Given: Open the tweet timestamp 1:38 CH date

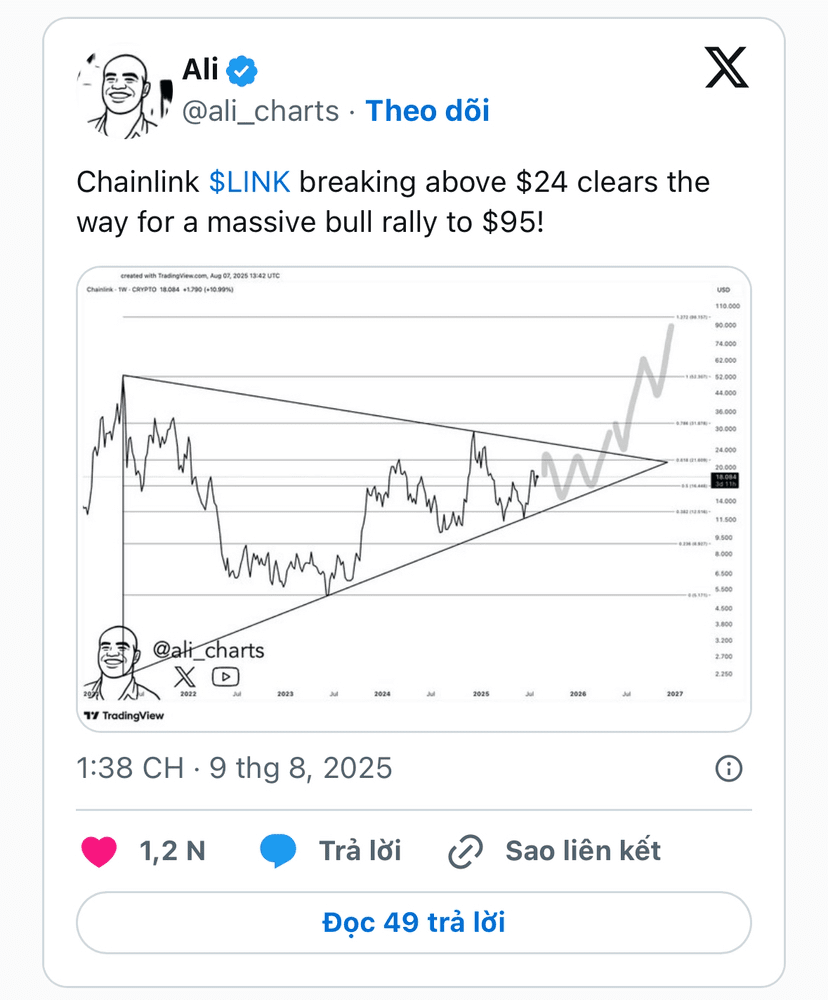Looking at the screenshot, I should pos(234,768).
